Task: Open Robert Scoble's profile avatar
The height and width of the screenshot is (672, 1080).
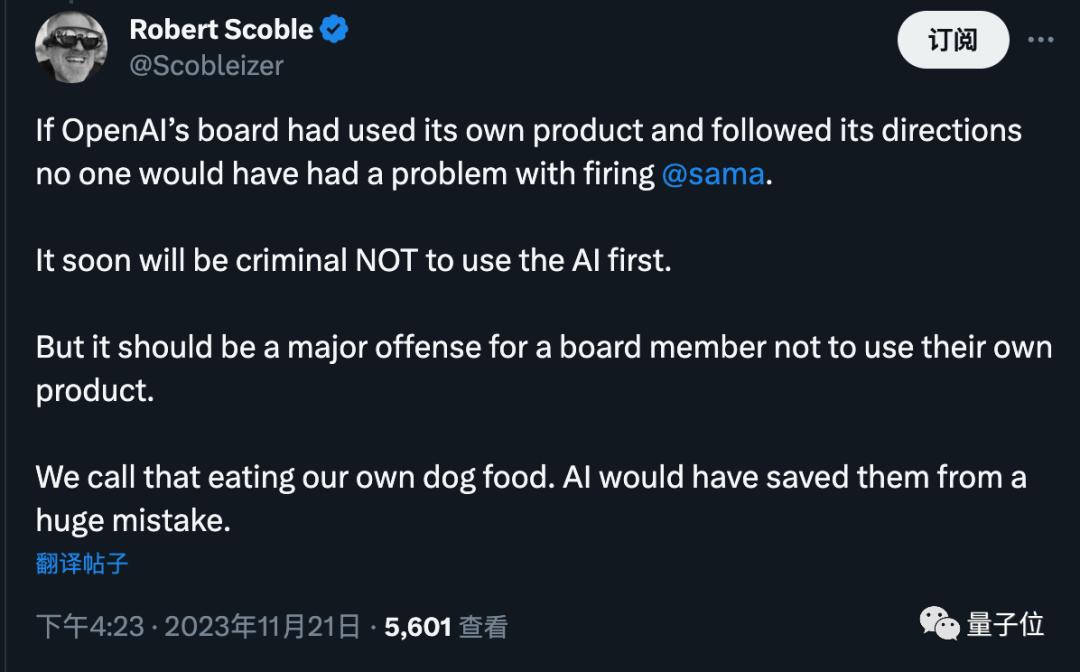Action: point(73,47)
